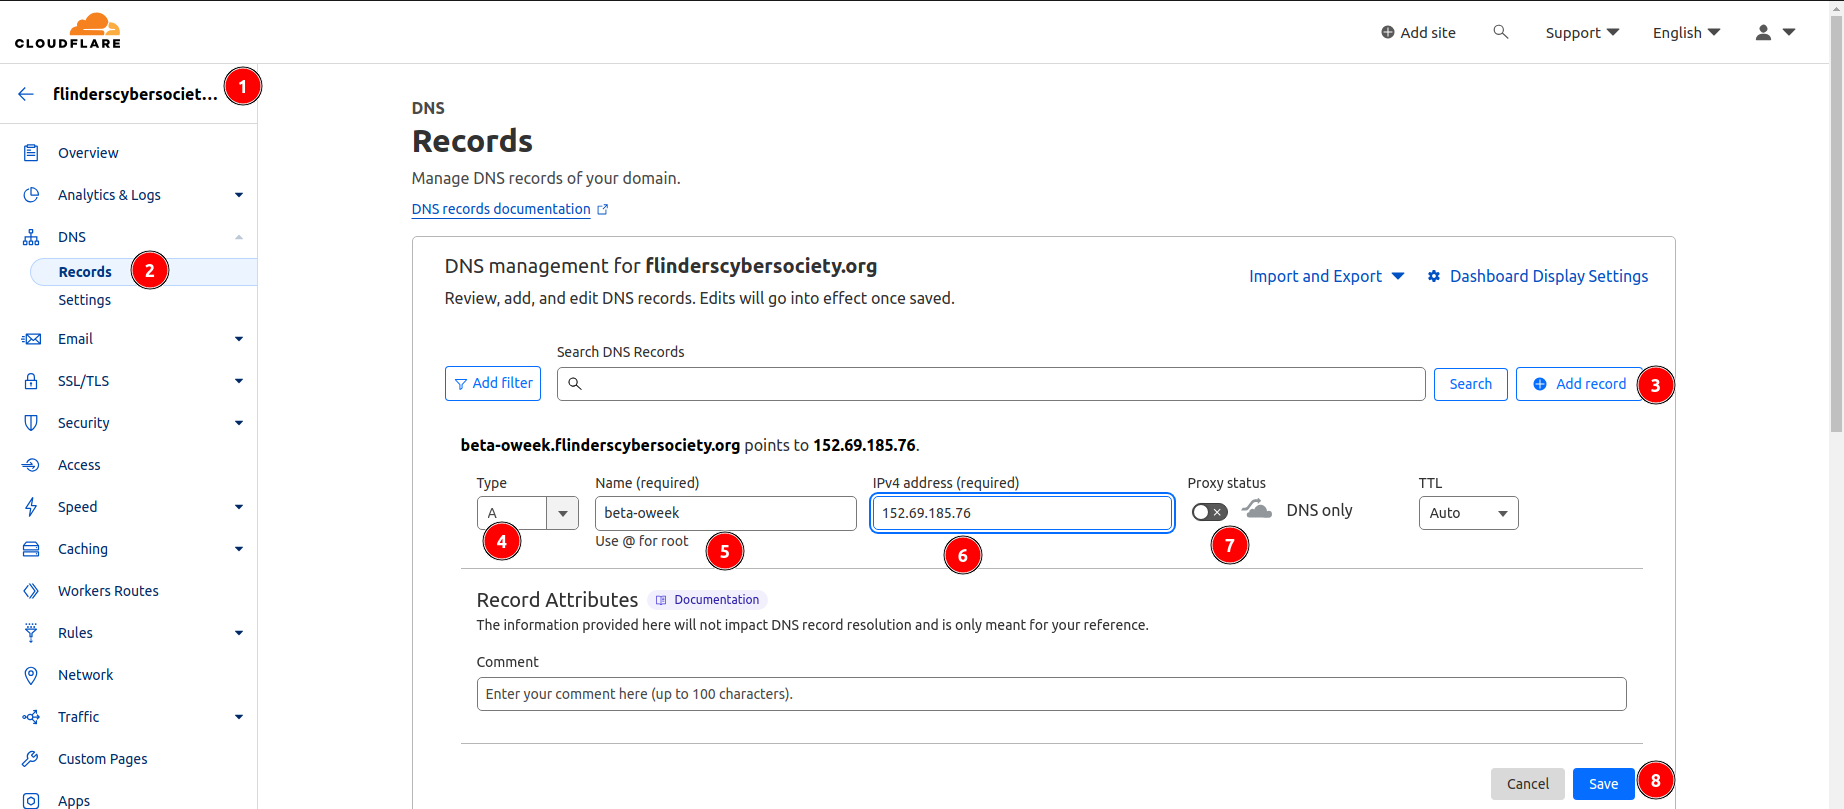Click the gray cloud proxy icon

(1257, 510)
